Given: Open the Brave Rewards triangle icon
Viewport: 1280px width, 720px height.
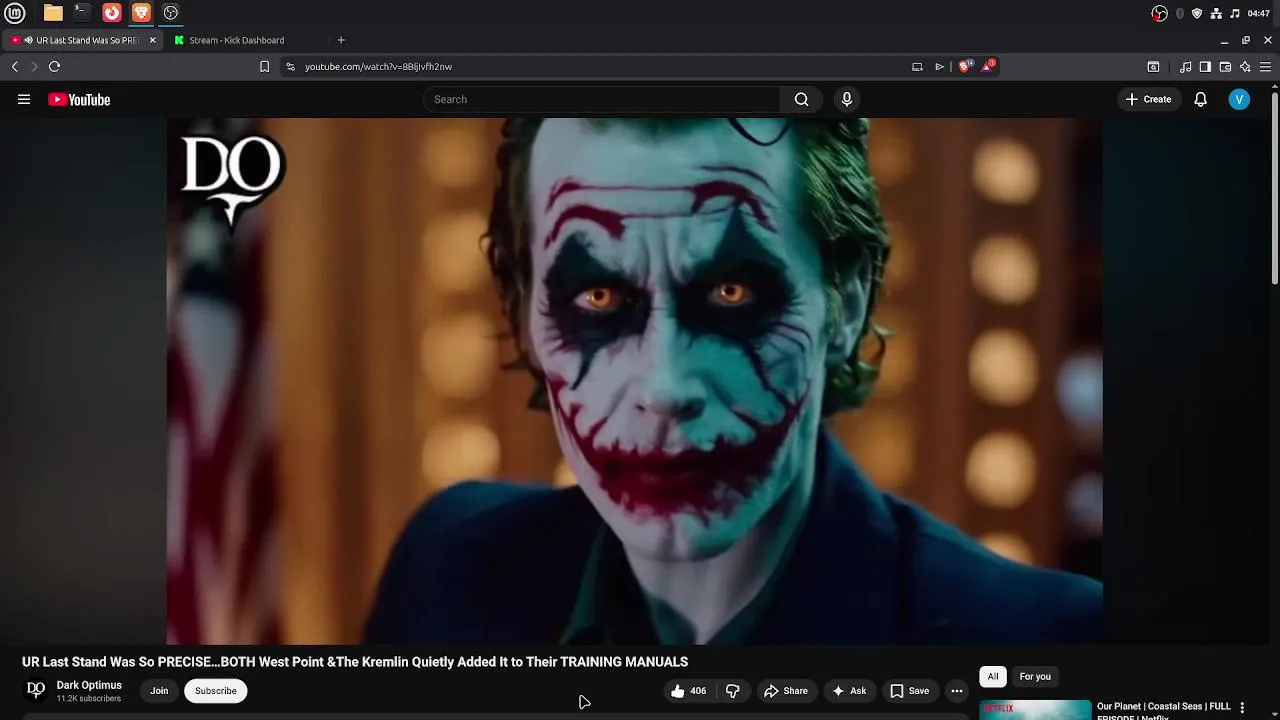Looking at the screenshot, I should pyautogui.click(x=989, y=66).
